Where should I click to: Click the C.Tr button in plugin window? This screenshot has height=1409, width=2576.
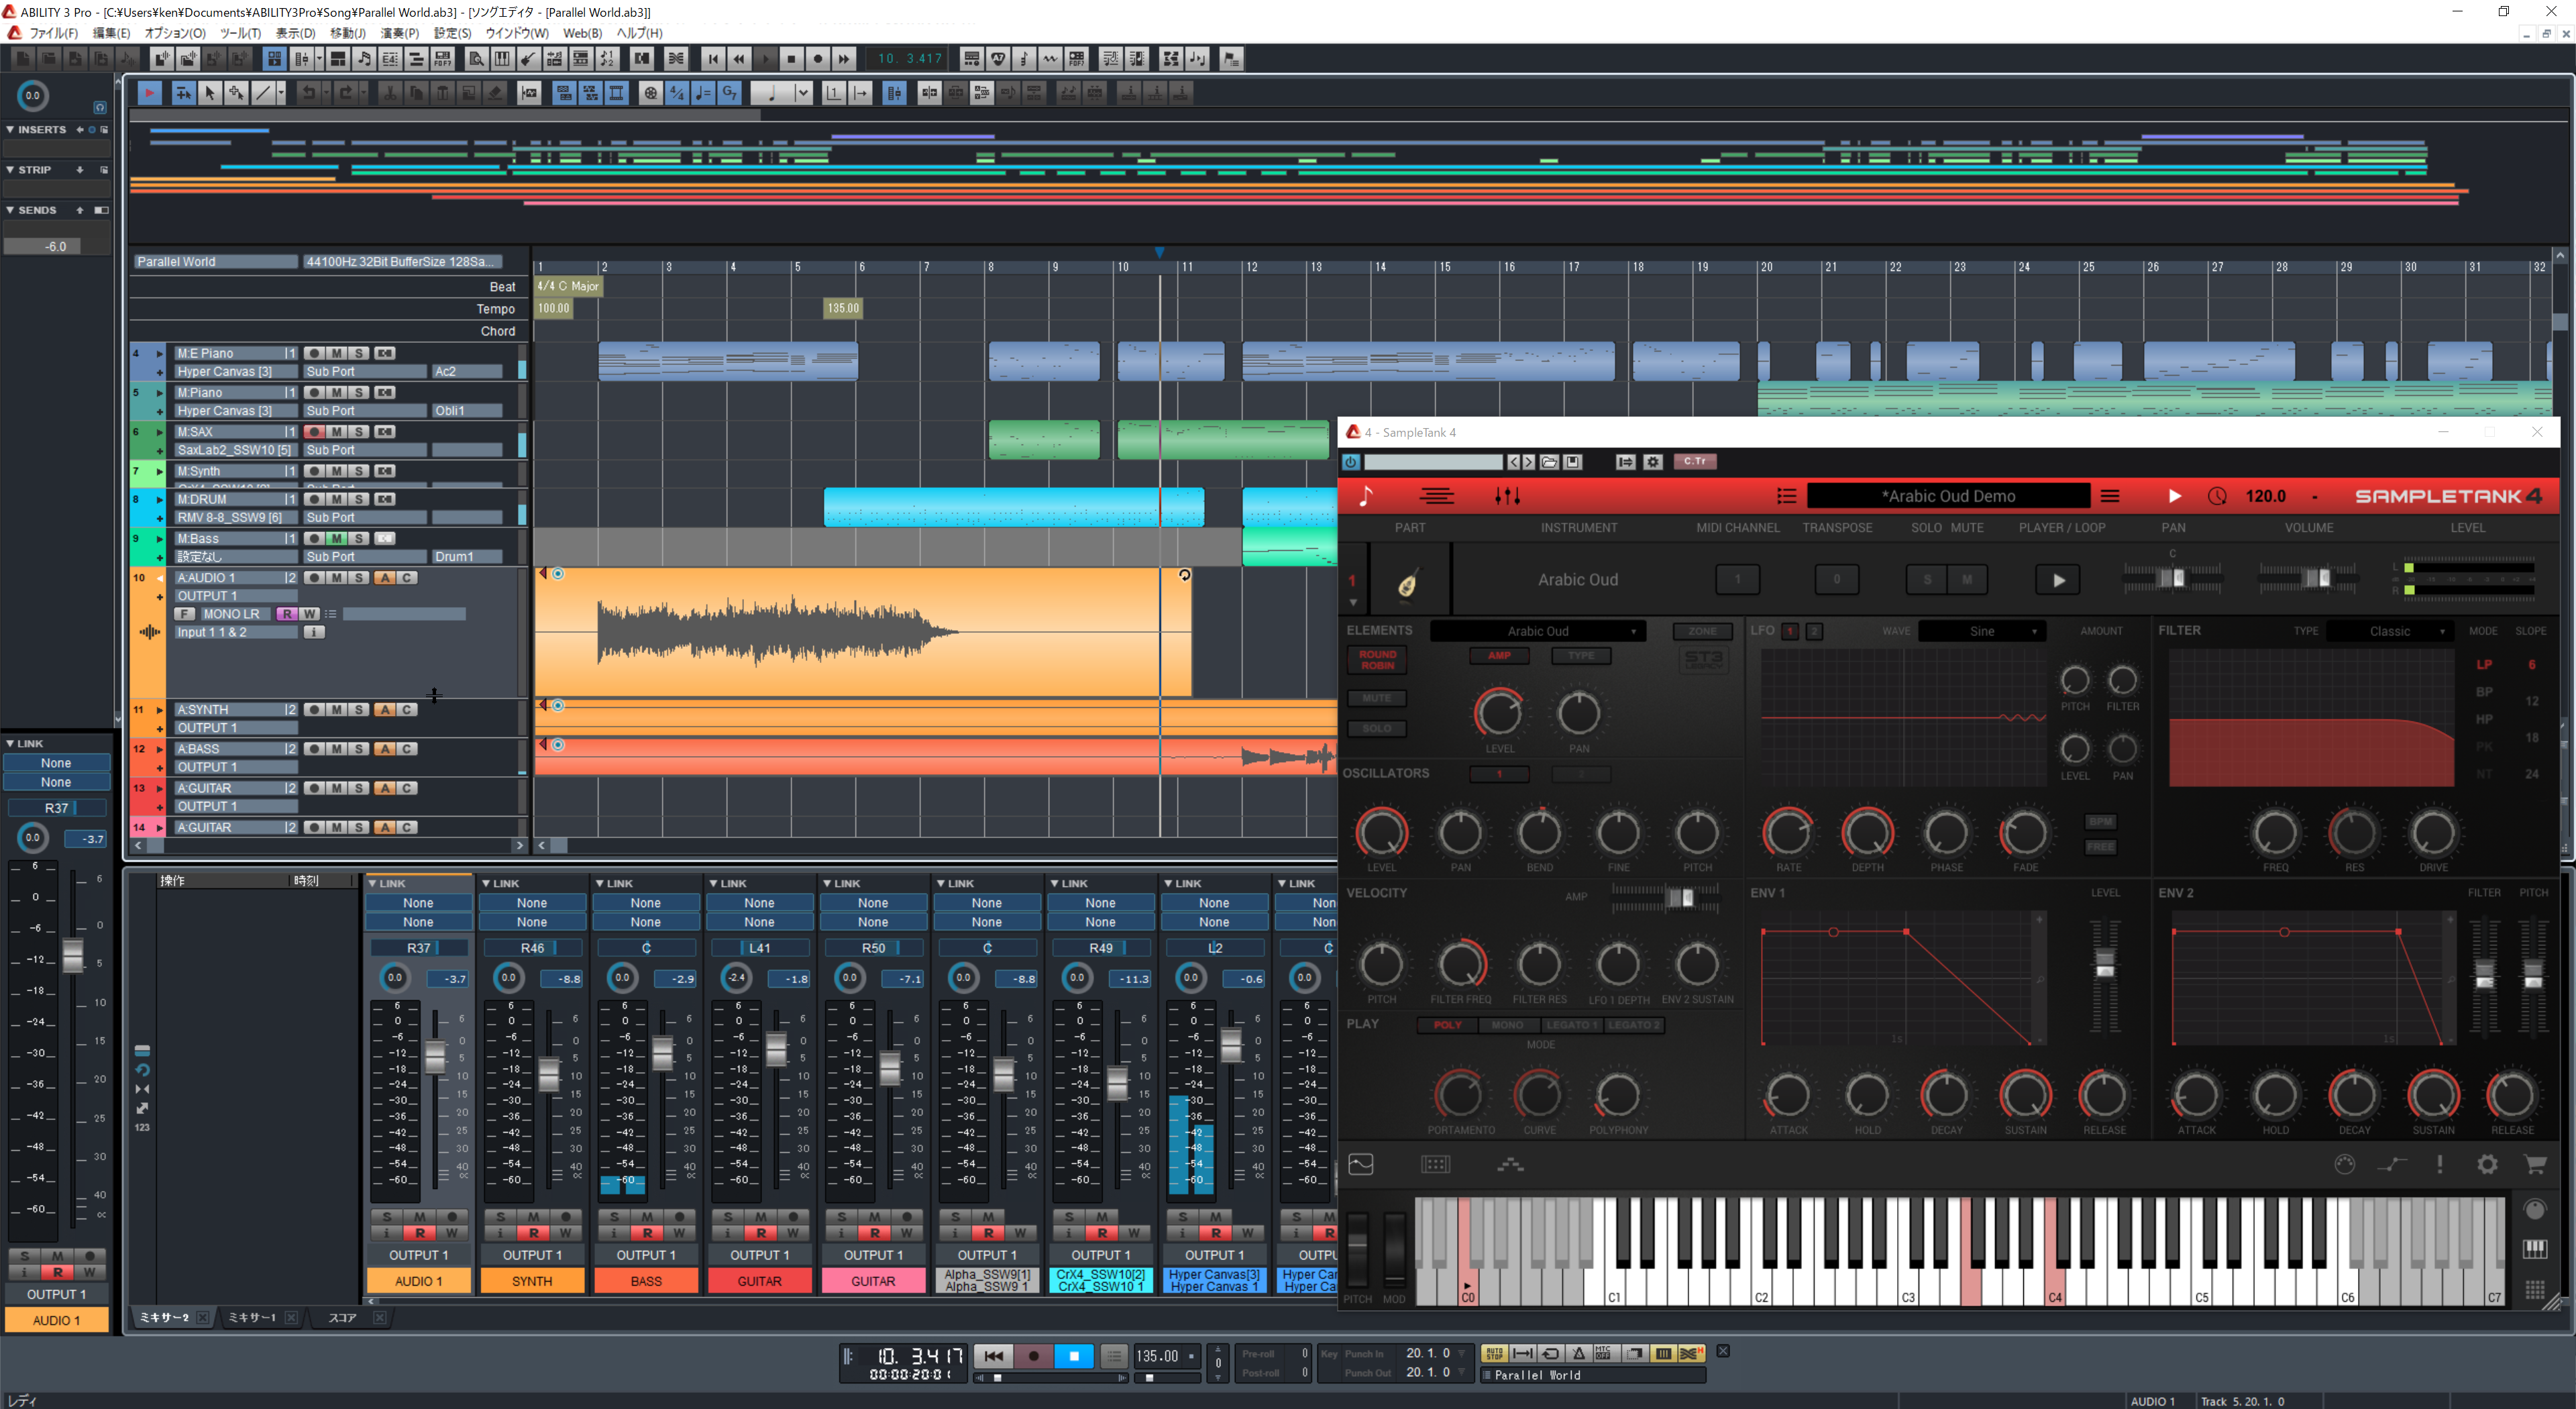coord(1695,462)
